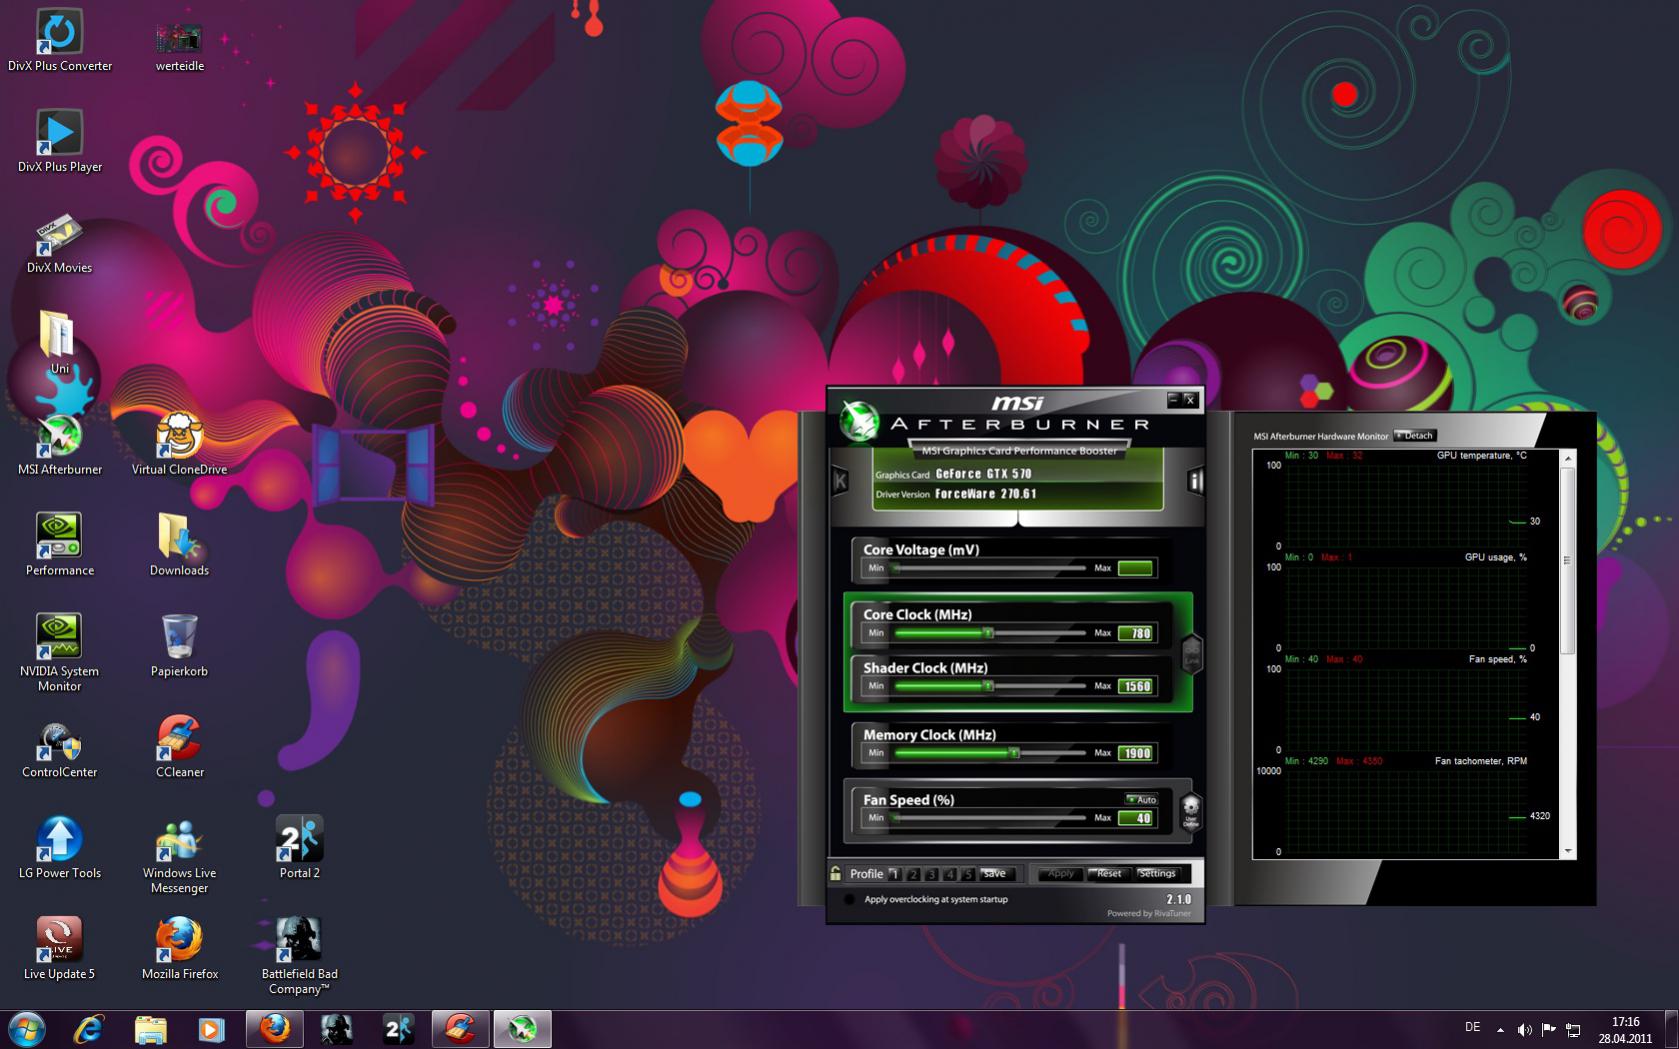Select the CCleaner desktop shortcut
This screenshot has width=1679, height=1049.
click(x=180, y=748)
